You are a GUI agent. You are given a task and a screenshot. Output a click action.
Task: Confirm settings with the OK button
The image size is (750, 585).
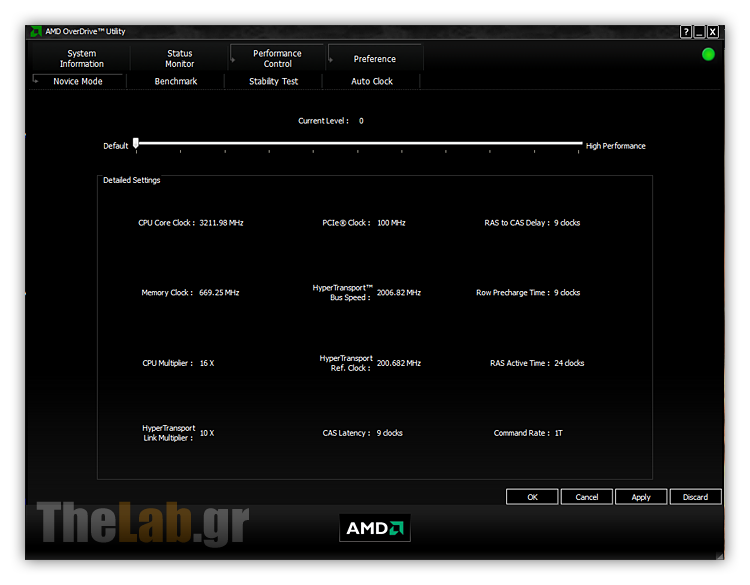(x=532, y=497)
